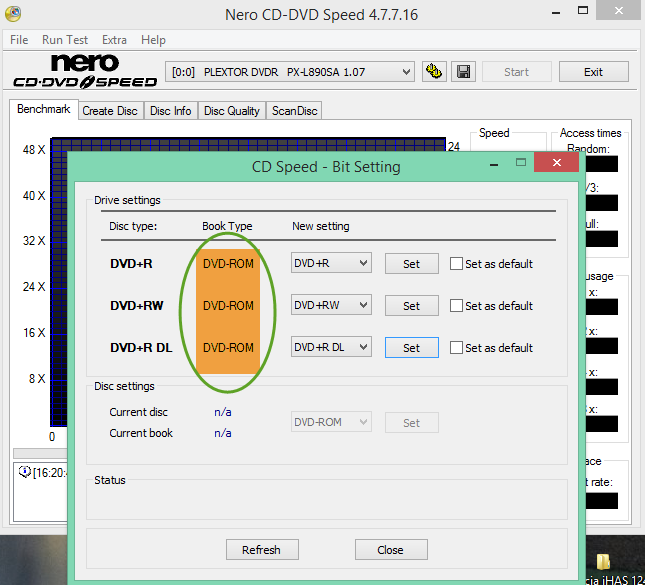Image resolution: width=645 pixels, height=585 pixels.
Task: Click the Close button in dialog
Action: pos(391,550)
